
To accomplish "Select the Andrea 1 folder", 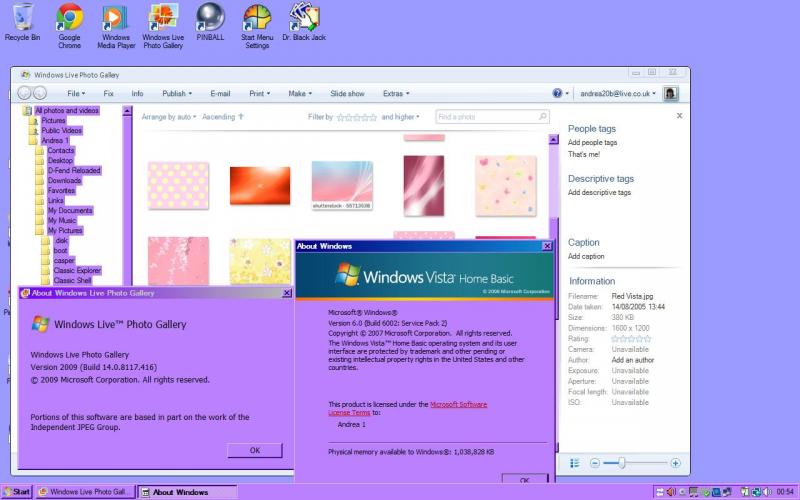I will click(x=55, y=140).
